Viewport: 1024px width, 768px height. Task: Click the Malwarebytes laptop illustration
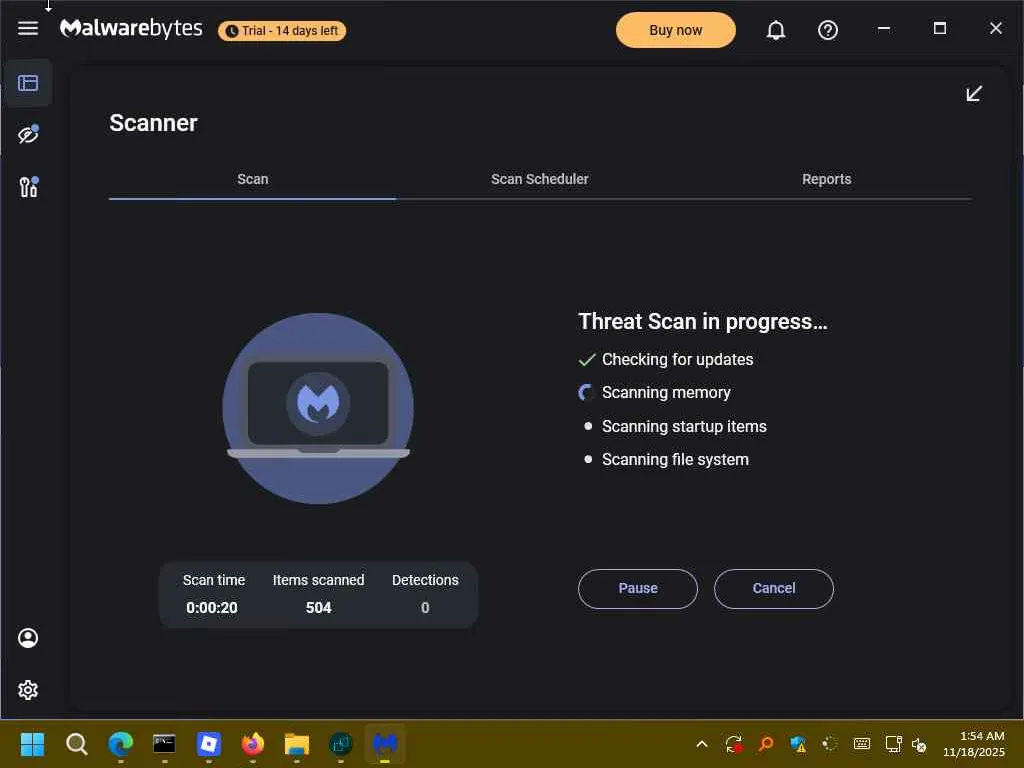click(x=318, y=409)
